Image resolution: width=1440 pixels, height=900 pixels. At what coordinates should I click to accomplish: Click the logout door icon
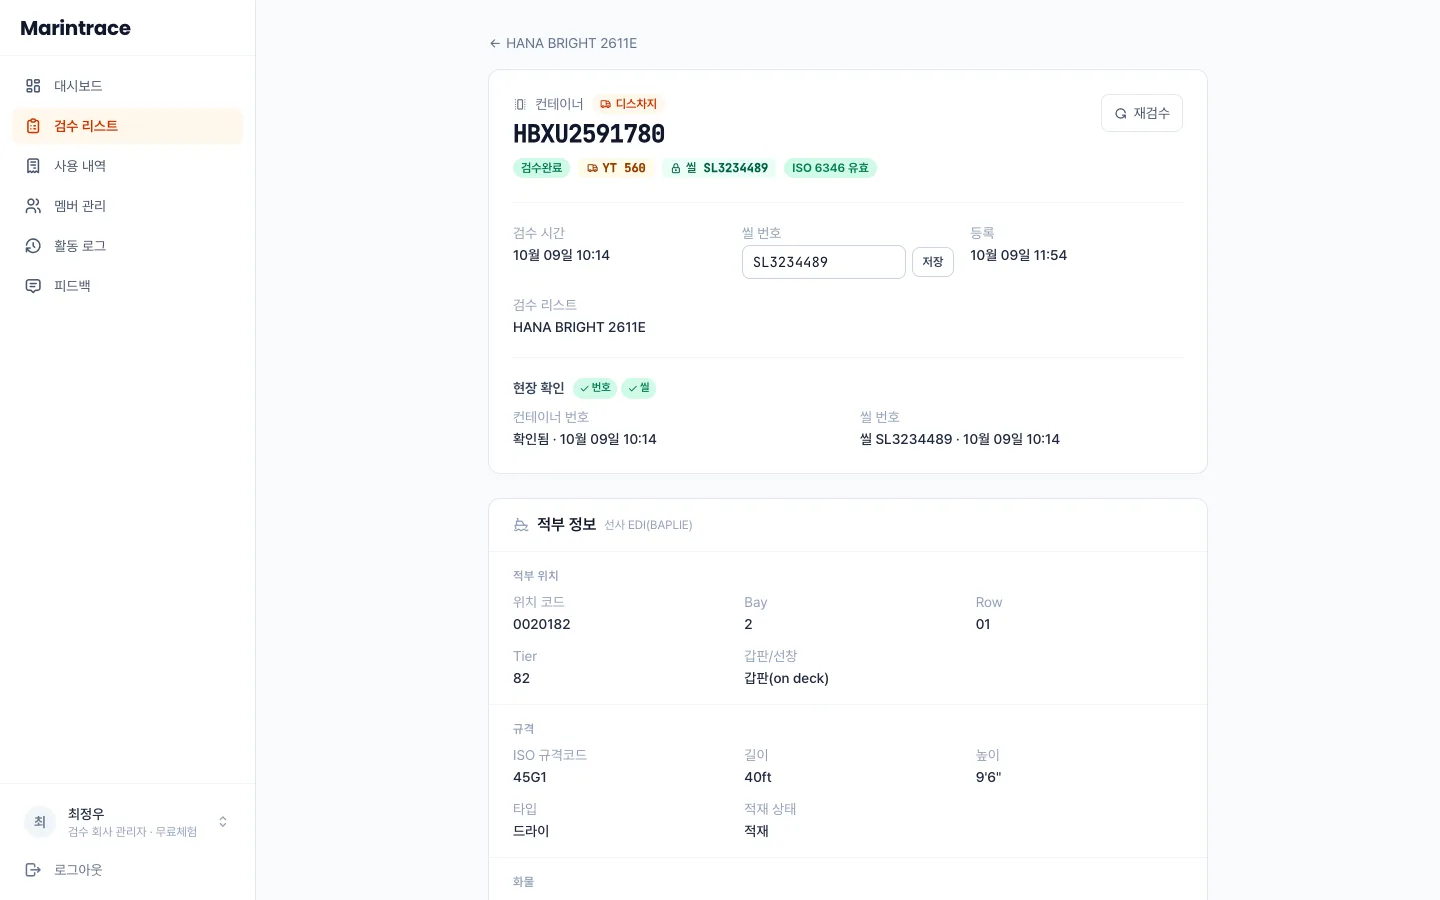(33, 870)
